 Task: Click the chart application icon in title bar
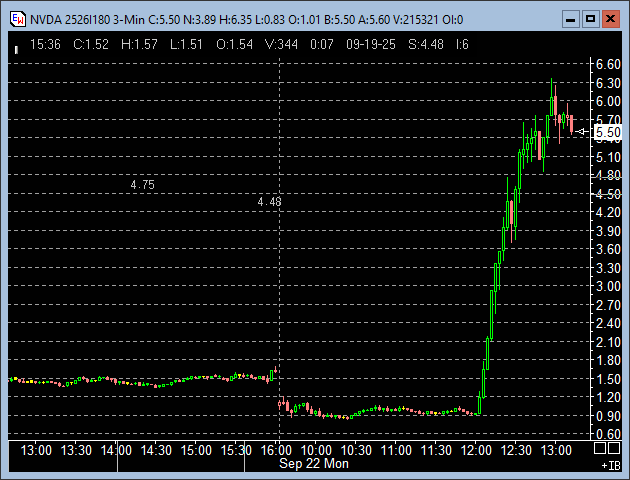click(17, 18)
